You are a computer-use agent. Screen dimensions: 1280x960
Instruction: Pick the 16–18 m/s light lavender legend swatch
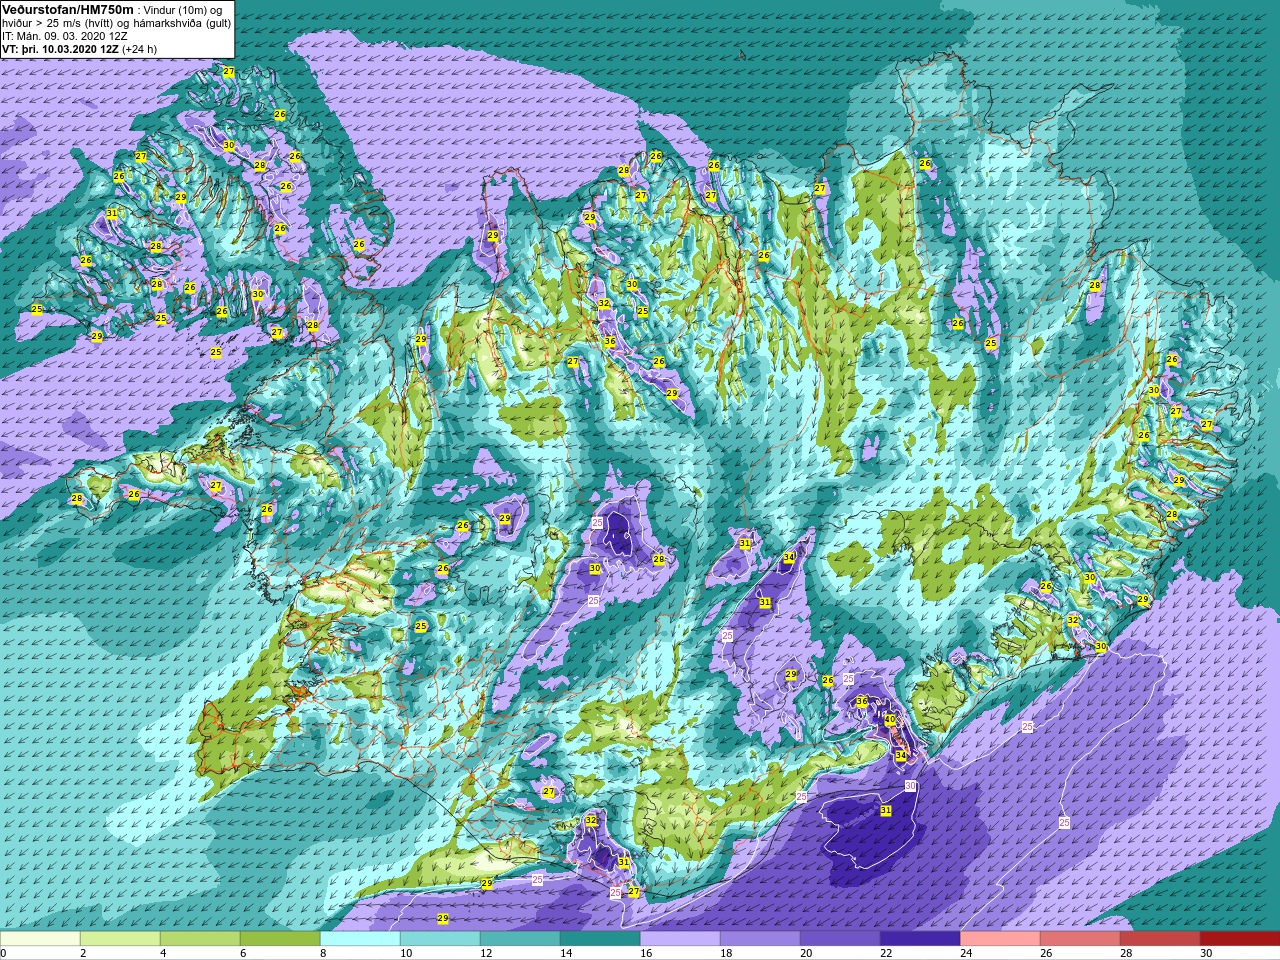pos(680,938)
